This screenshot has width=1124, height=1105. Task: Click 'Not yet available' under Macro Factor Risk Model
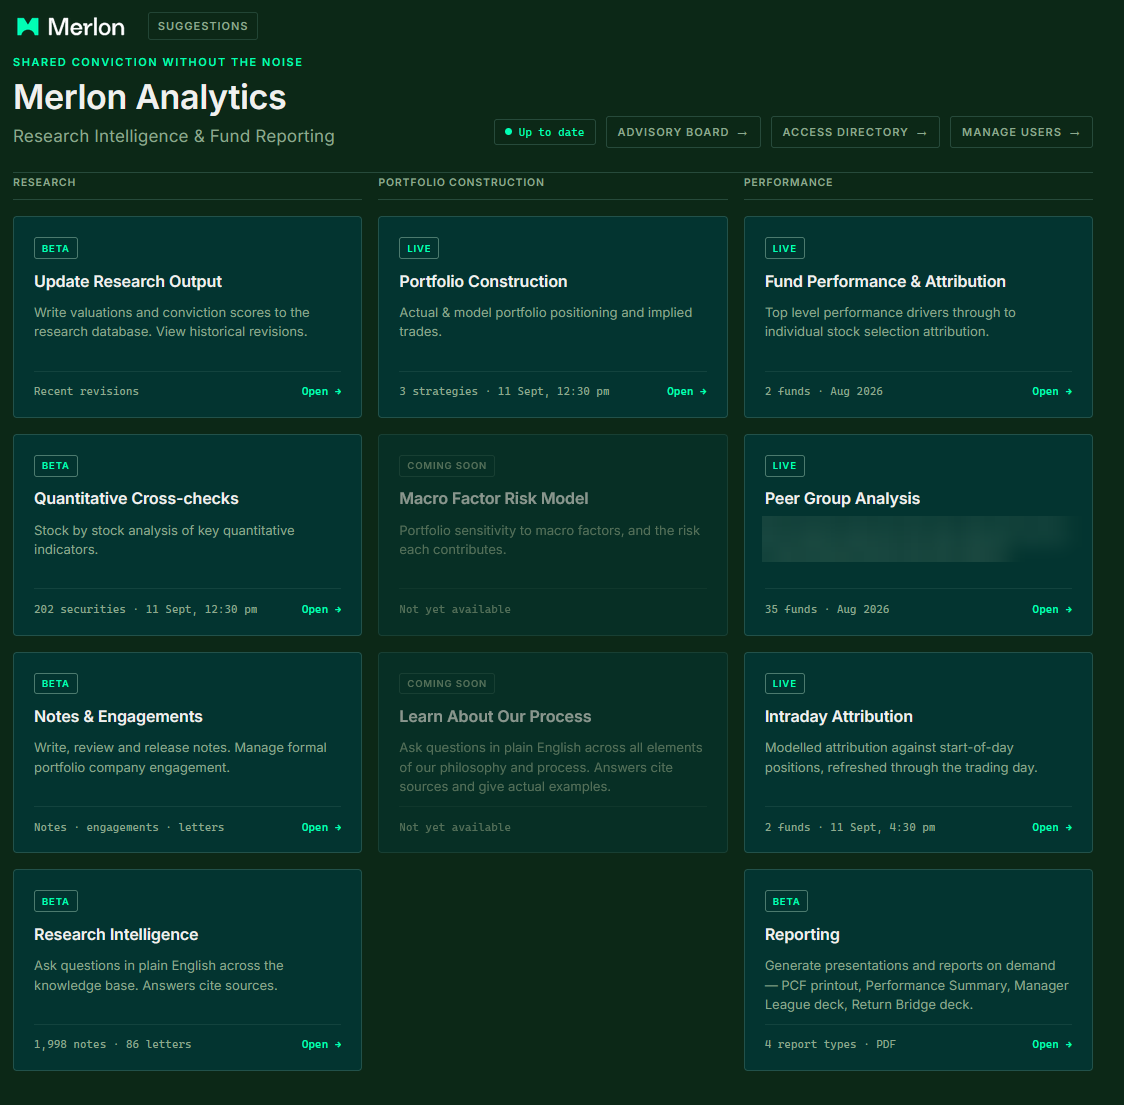454,610
